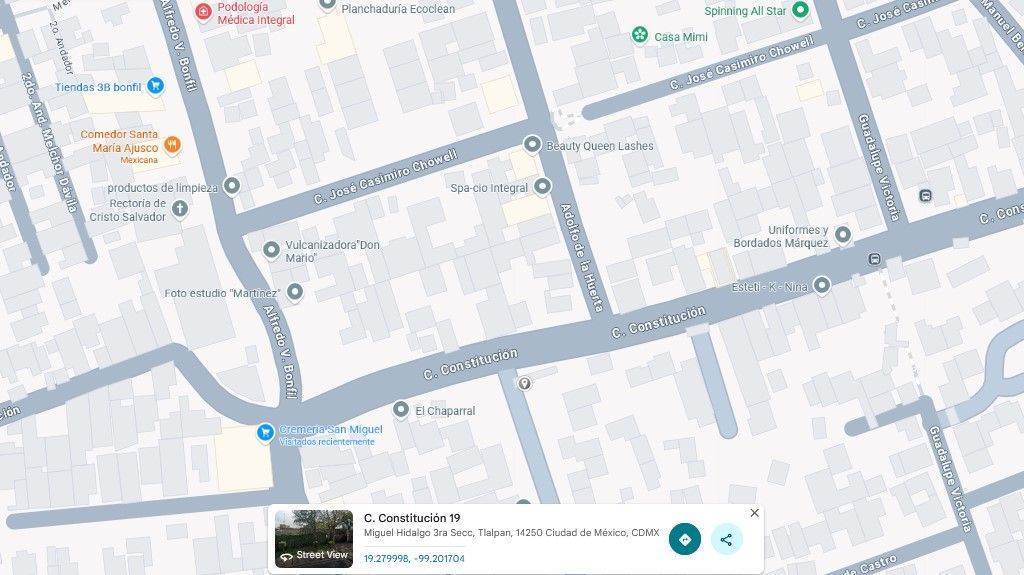This screenshot has width=1024, height=575.
Task: Open Rectoría de Cristo Salvador church pin
Action: point(180,209)
